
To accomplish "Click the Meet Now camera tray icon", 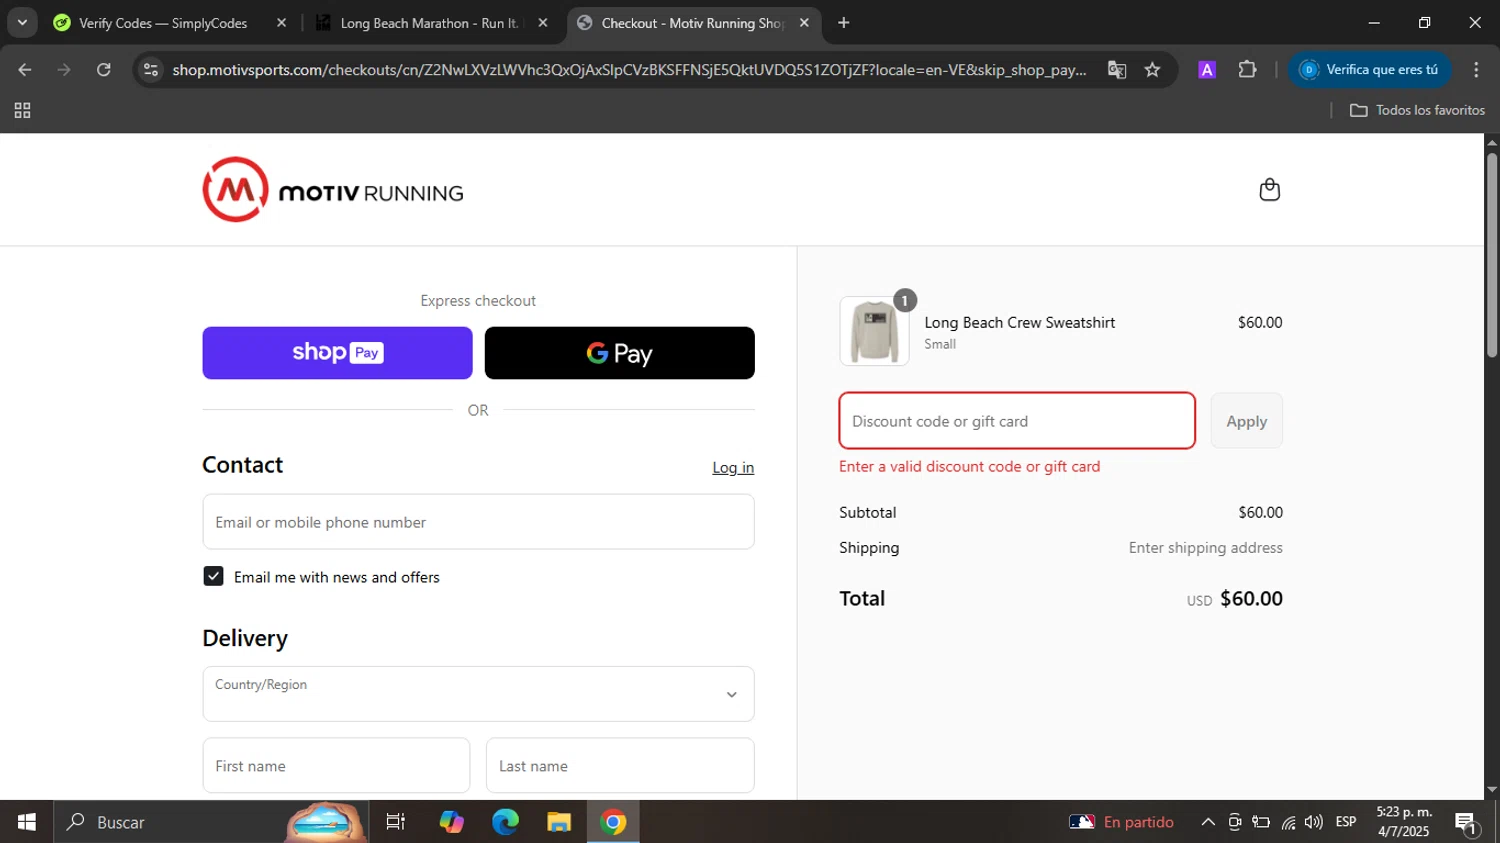I will point(1235,822).
